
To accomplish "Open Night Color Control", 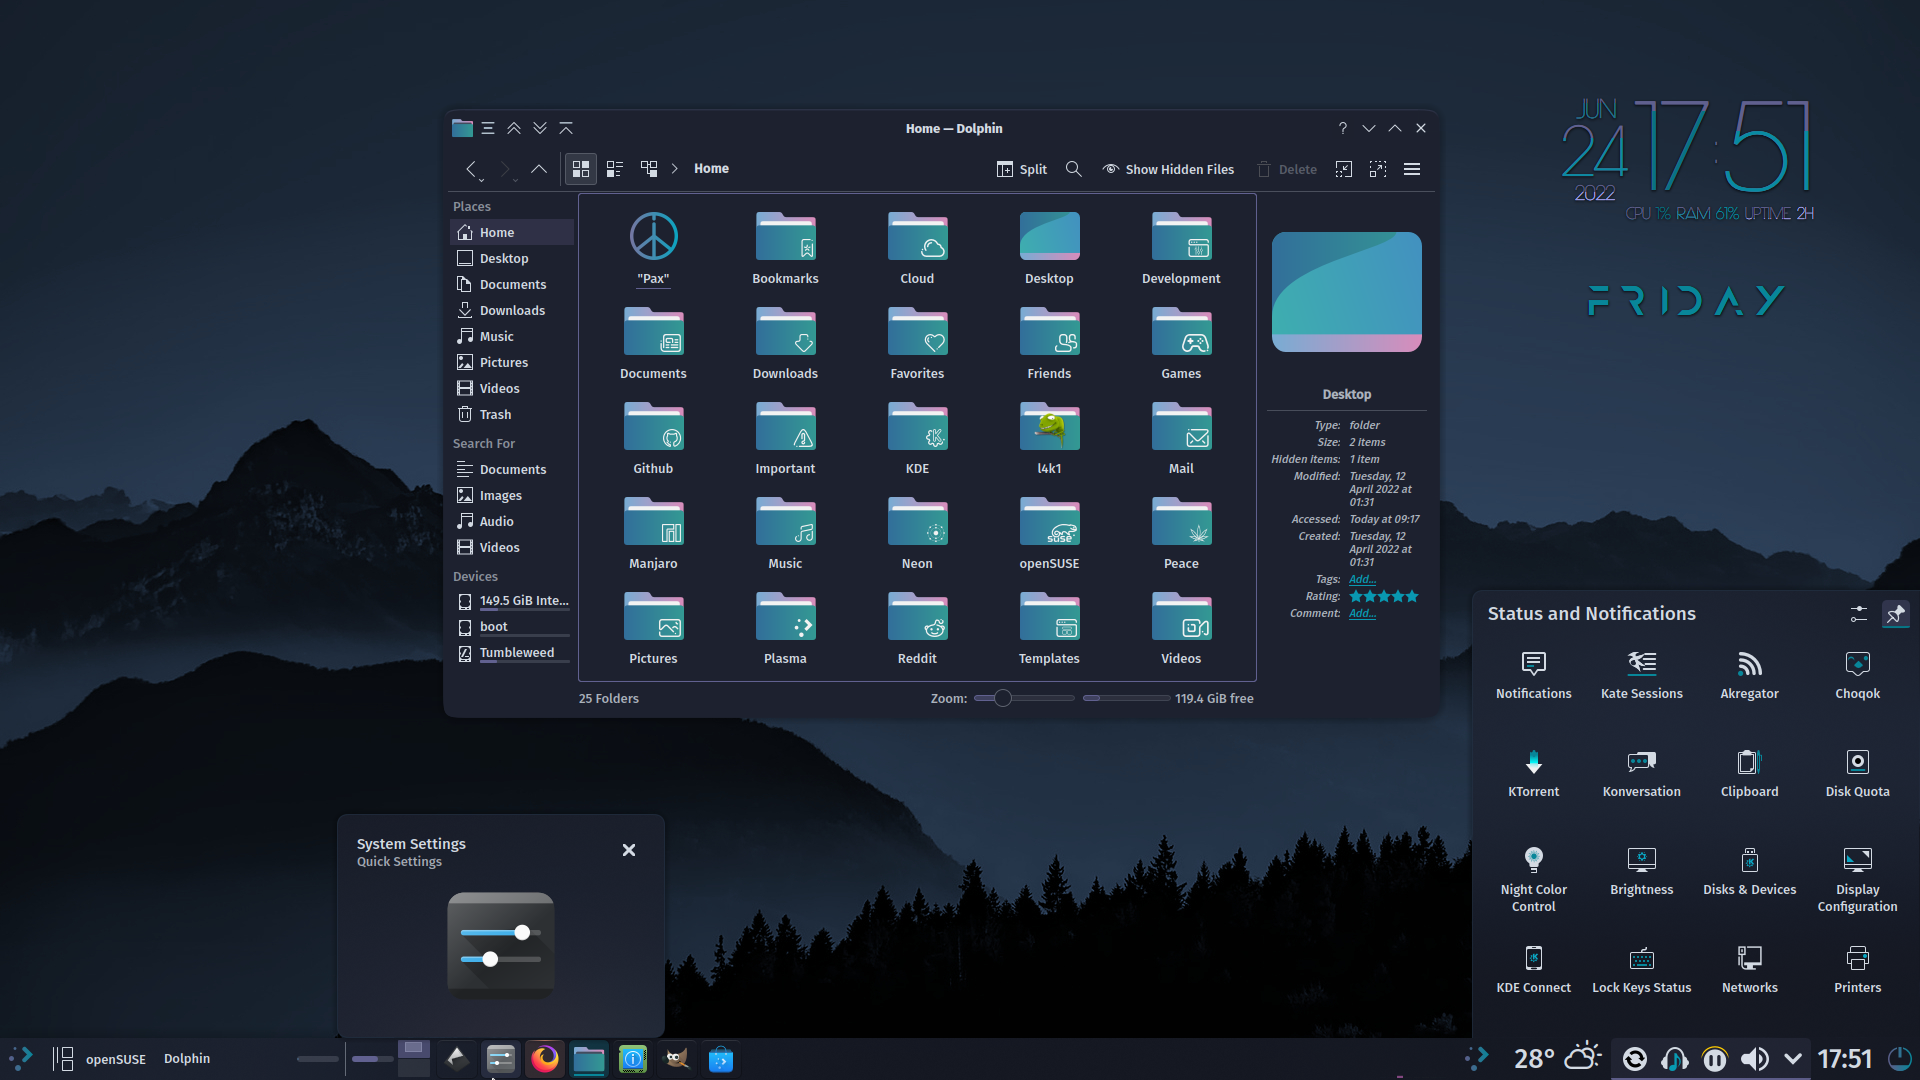I will tap(1533, 879).
